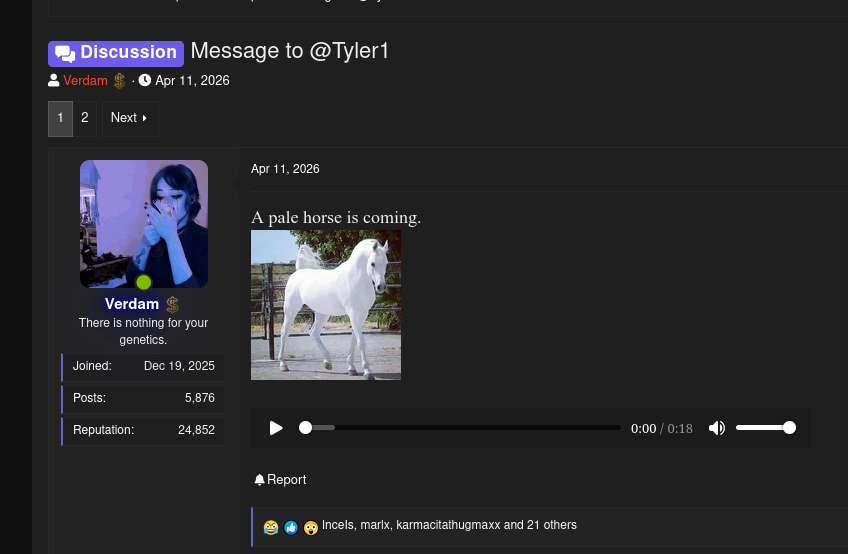Click the Verdam username below the avatar
This screenshot has width=848, height=554.
[x=132, y=304]
